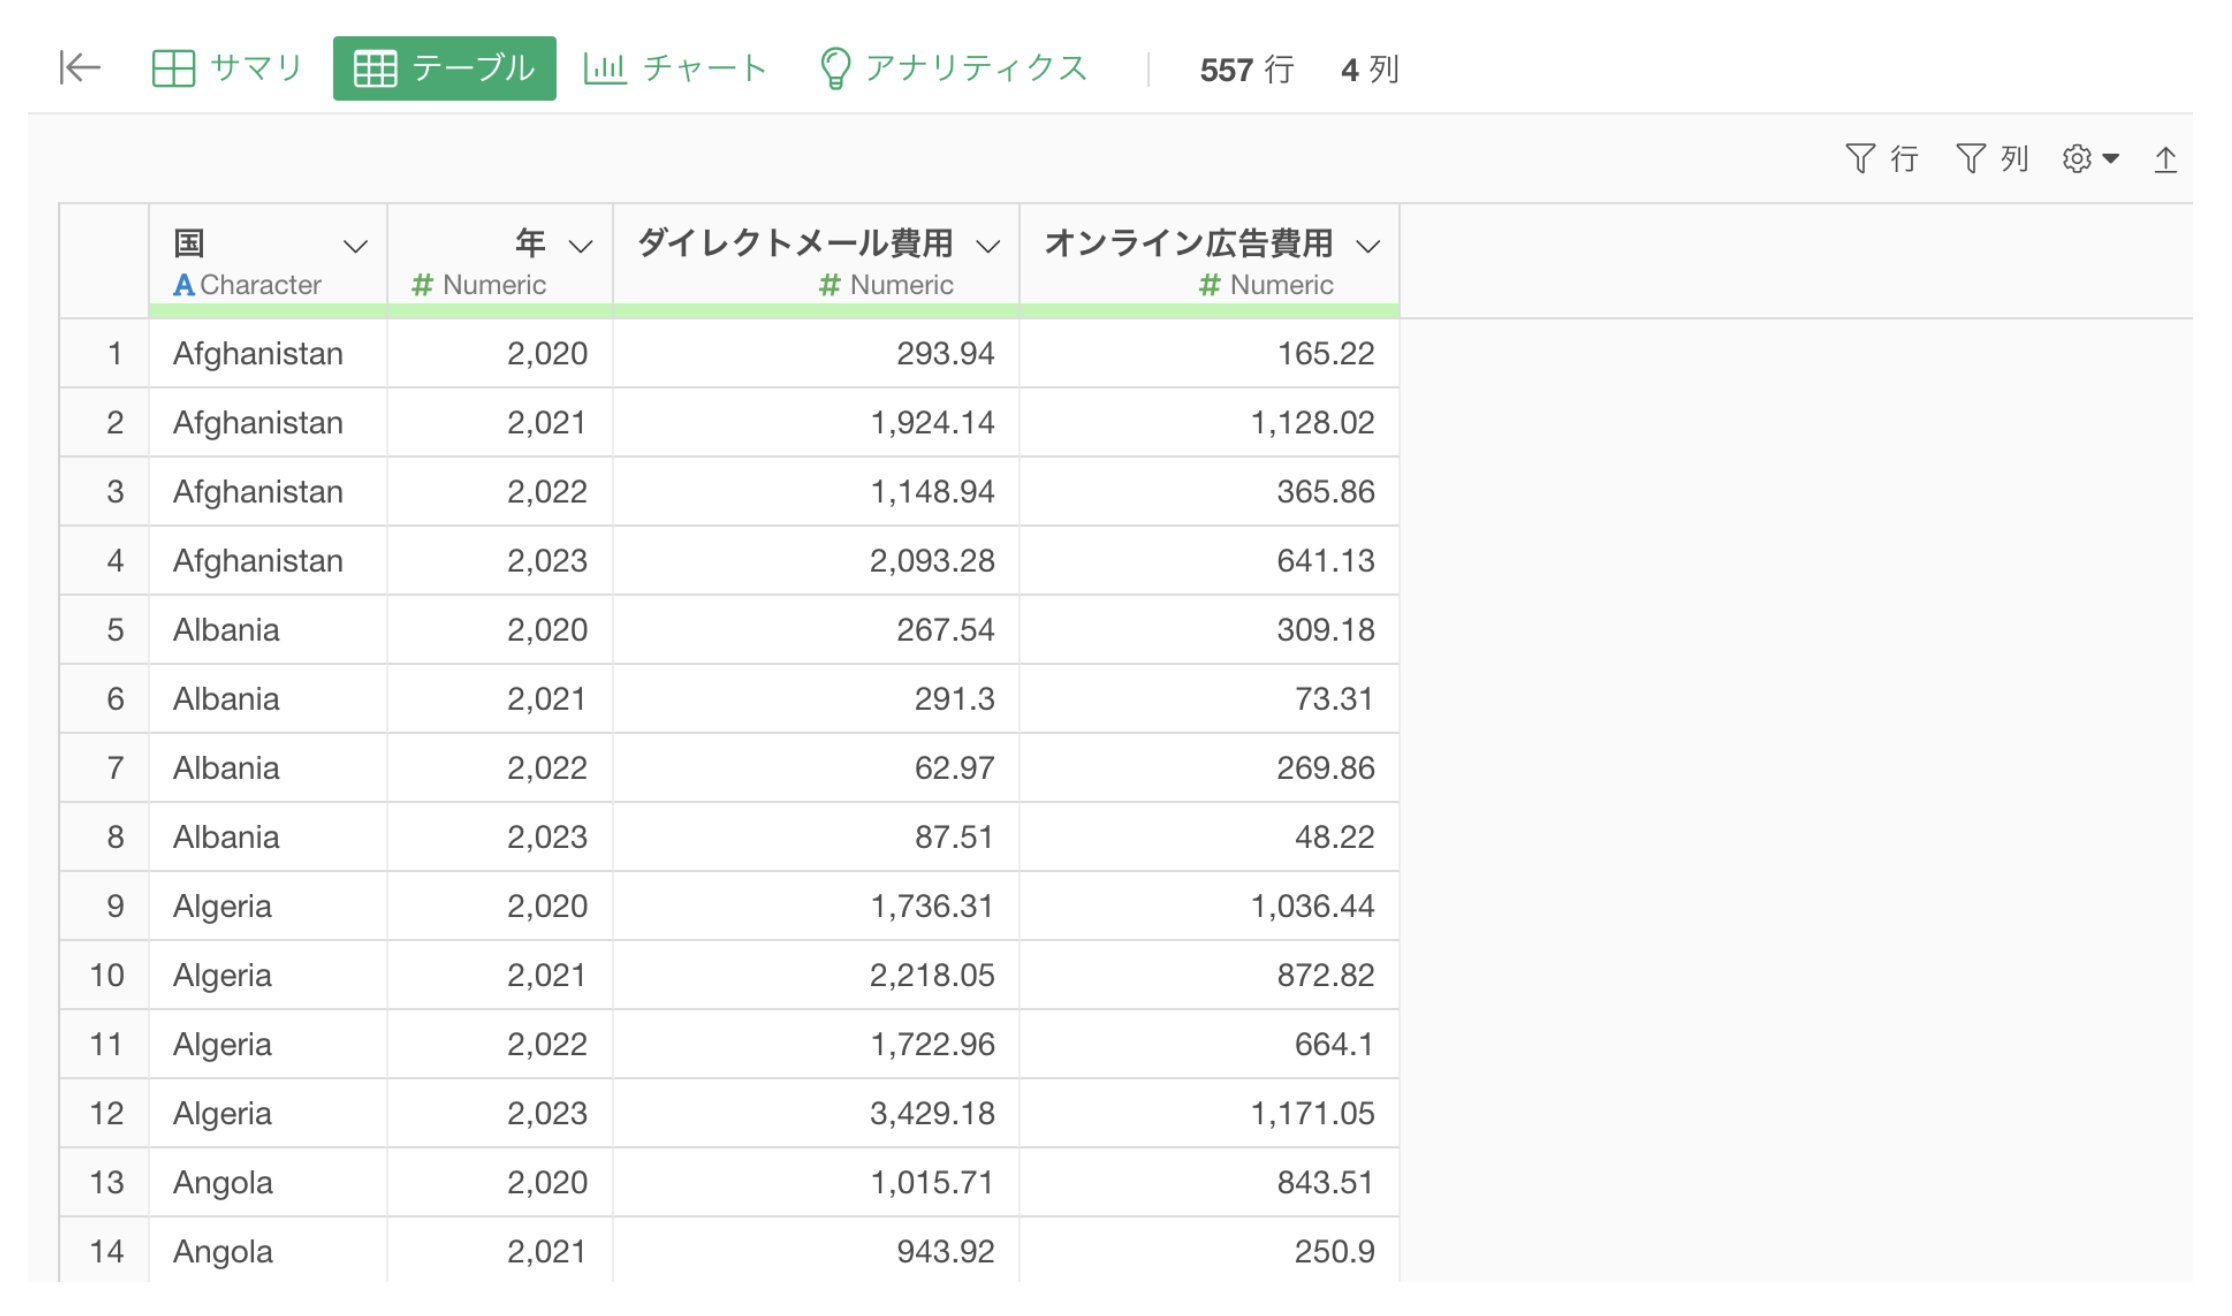Open the アナリティクス analytics tab
This screenshot has height=1316, width=2232.
pyautogui.click(x=953, y=68)
